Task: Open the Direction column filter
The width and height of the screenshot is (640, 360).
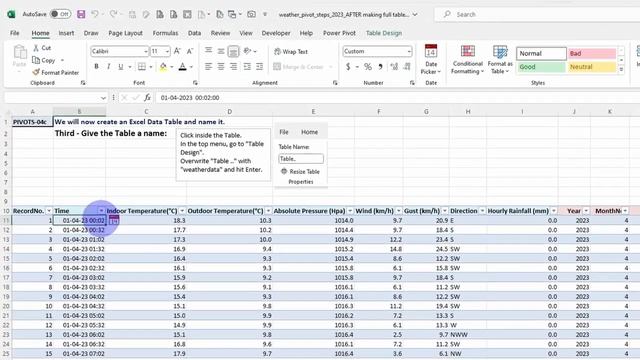Action: click(482, 211)
